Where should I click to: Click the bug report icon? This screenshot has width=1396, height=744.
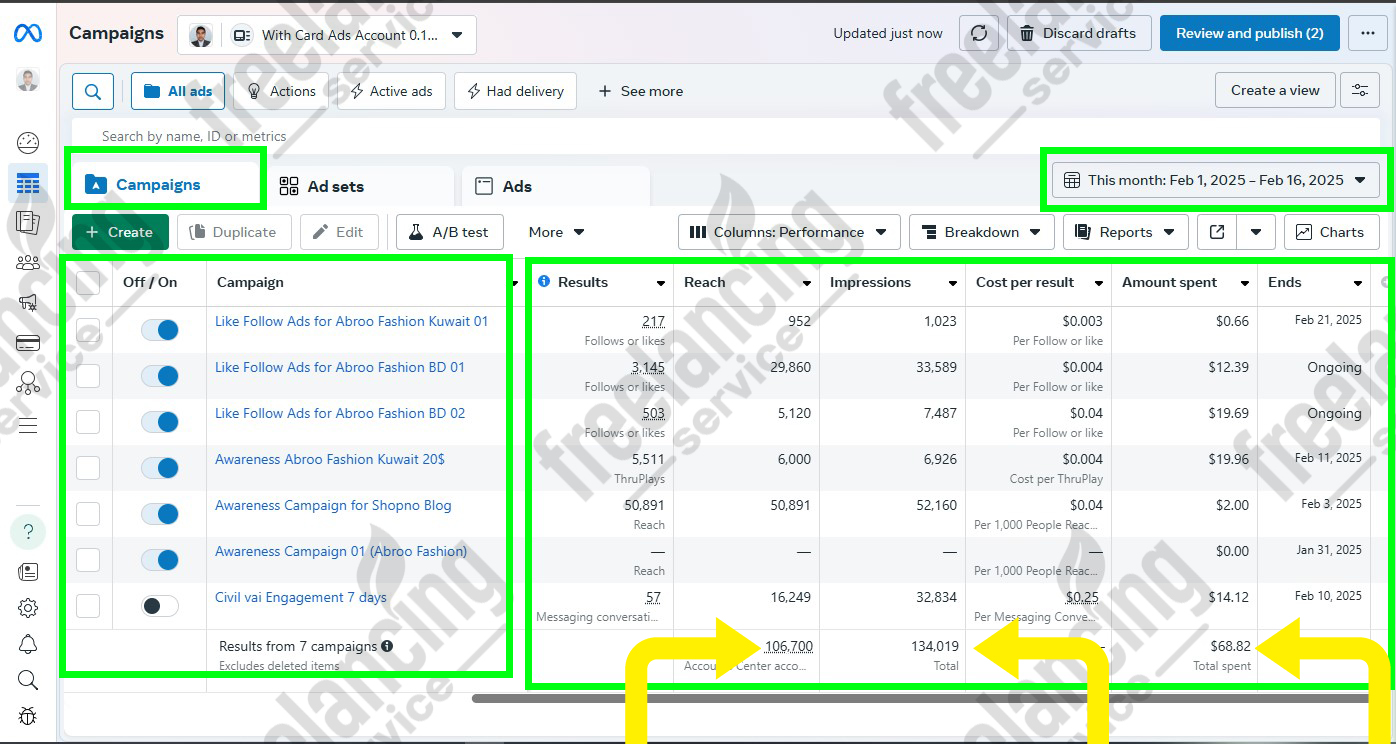[x=28, y=716]
